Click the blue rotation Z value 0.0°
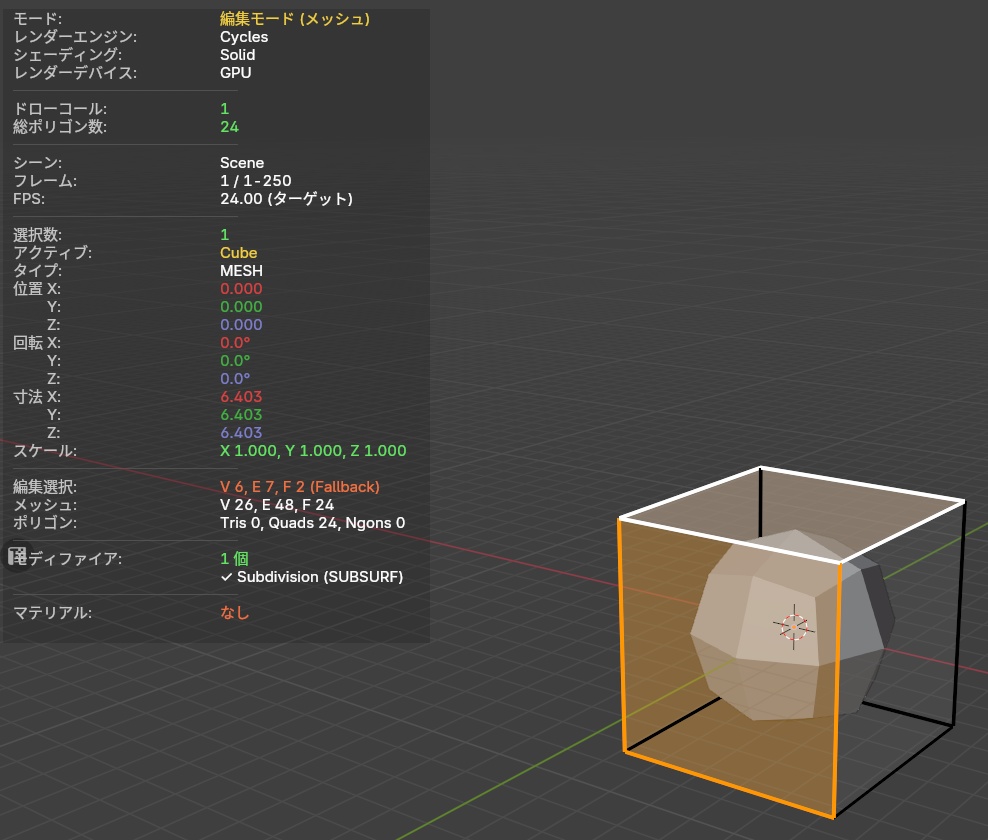This screenshot has height=840, width=988. [235, 379]
